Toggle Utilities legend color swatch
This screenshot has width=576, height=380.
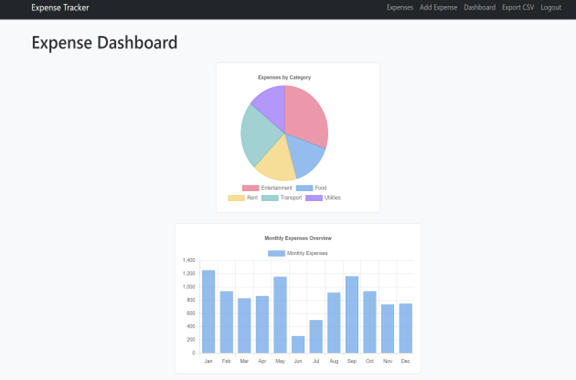click(314, 198)
